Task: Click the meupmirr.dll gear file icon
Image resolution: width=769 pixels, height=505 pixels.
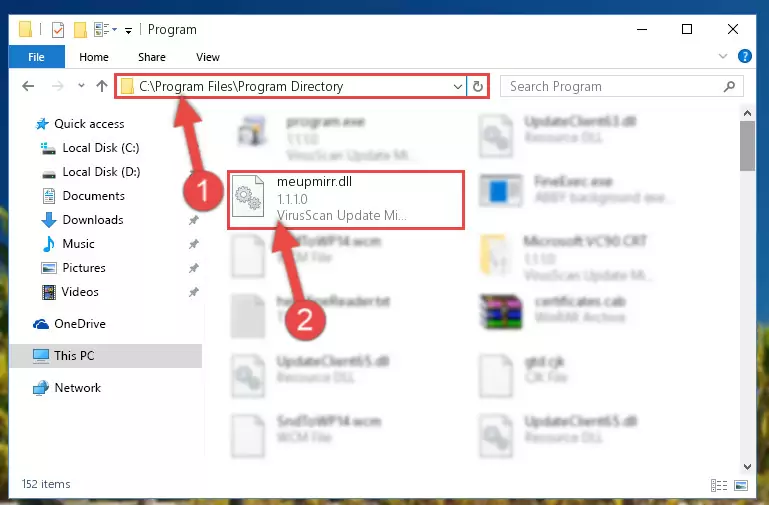Action: coord(248,196)
